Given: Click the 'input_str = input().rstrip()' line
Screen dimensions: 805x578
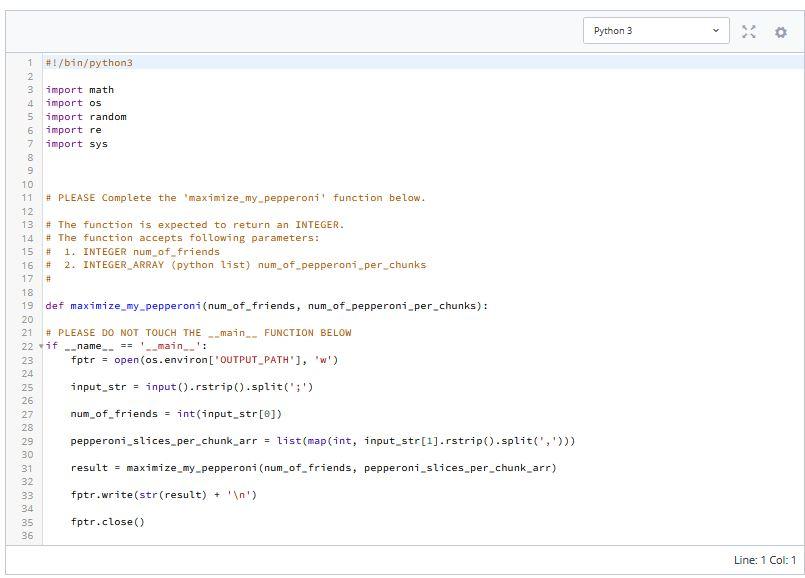Looking at the screenshot, I should [192, 387].
